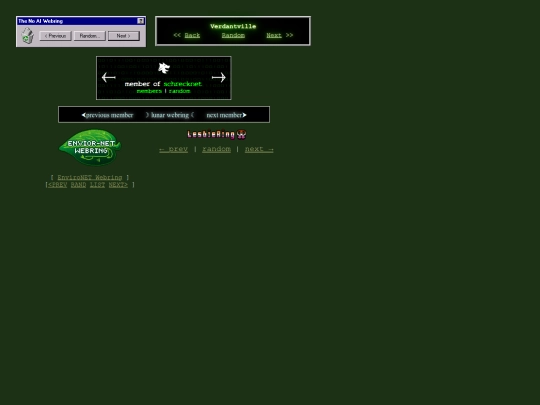540x405 pixels.
Task: Click the Random... button in No AI Webring
Action: click(90, 36)
